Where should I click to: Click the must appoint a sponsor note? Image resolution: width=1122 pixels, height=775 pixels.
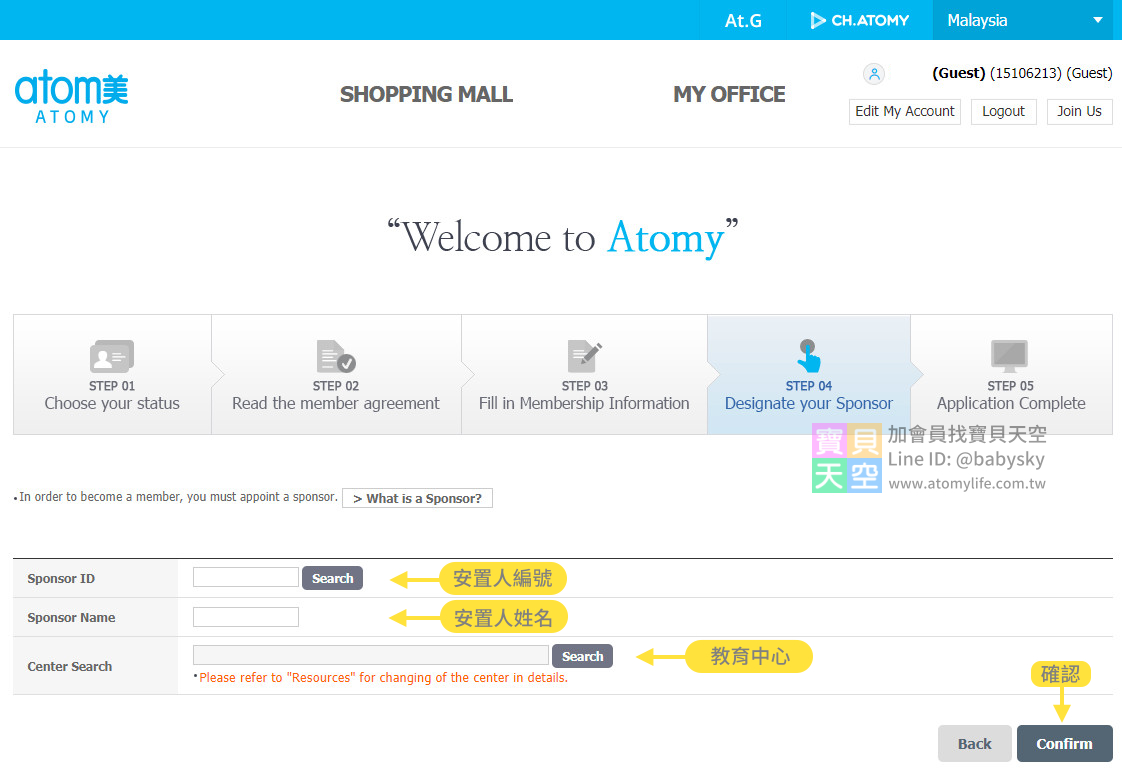pos(178,497)
